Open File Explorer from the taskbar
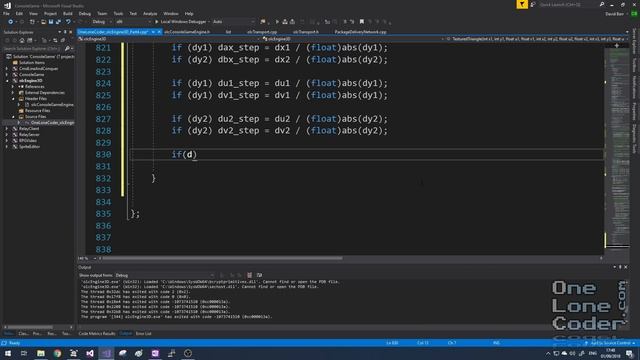This screenshot has width=640, height=360. coord(41,353)
